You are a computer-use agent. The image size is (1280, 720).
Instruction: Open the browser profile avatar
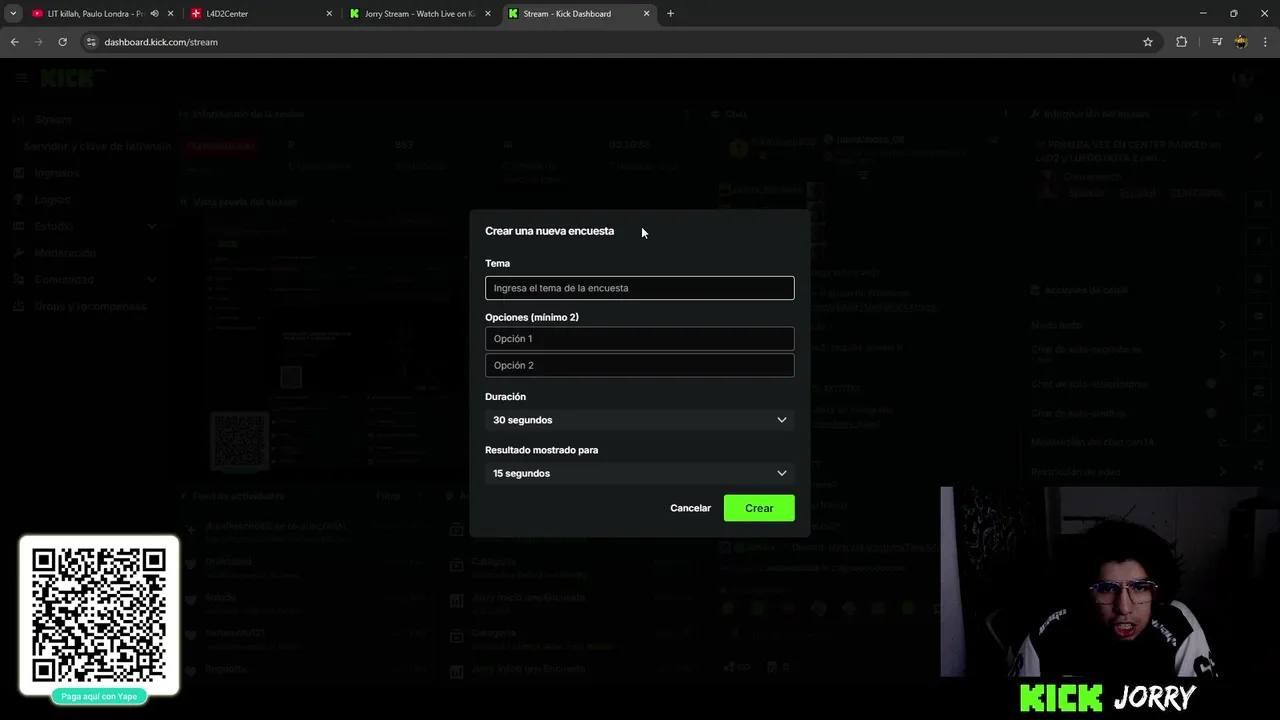(x=1241, y=42)
